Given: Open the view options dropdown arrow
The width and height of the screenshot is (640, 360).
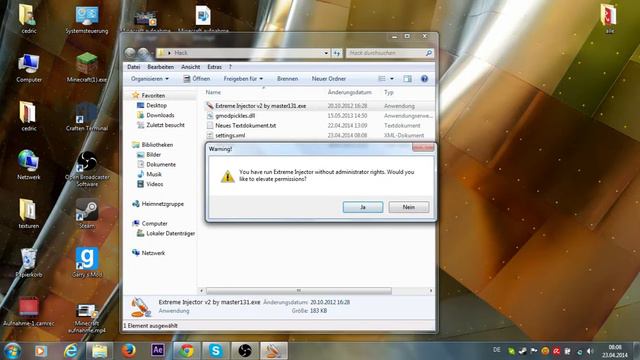Looking at the screenshot, I should pos(392,79).
